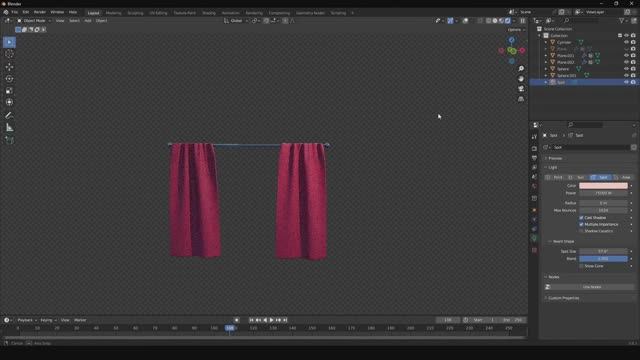This screenshot has width=640, height=360.
Task: Open the Physics properties tab
Action: (x=534, y=220)
